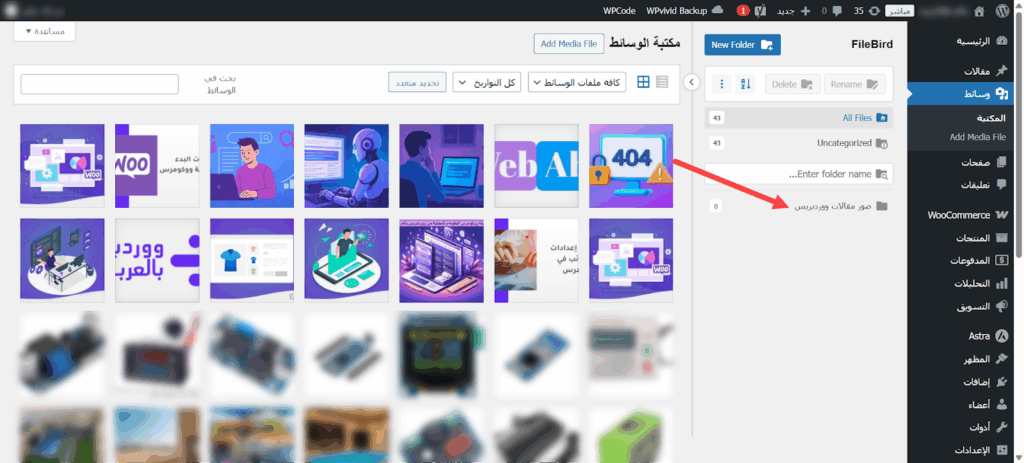This screenshot has height=463, width=1024.
Task: Click the WPvivid Backup cloud icon
Action: tap(717, 10)
